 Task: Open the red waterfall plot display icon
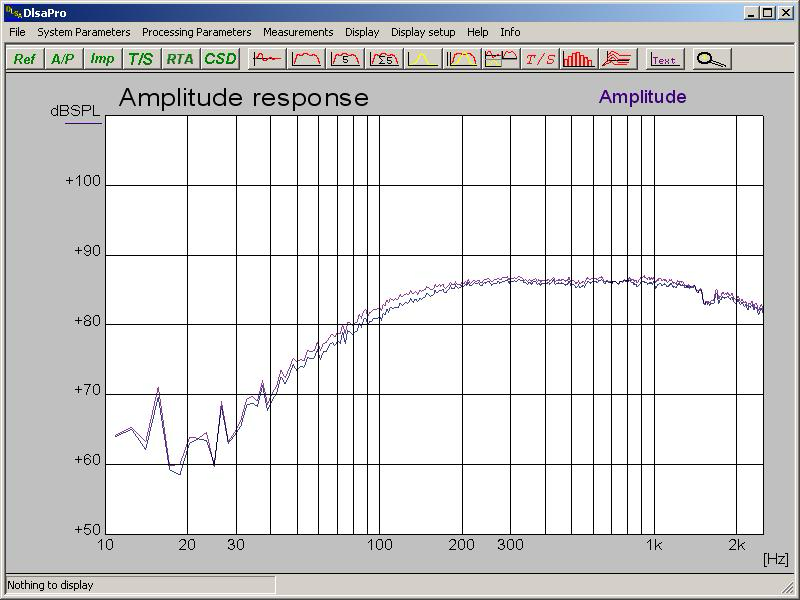point(618,59)
